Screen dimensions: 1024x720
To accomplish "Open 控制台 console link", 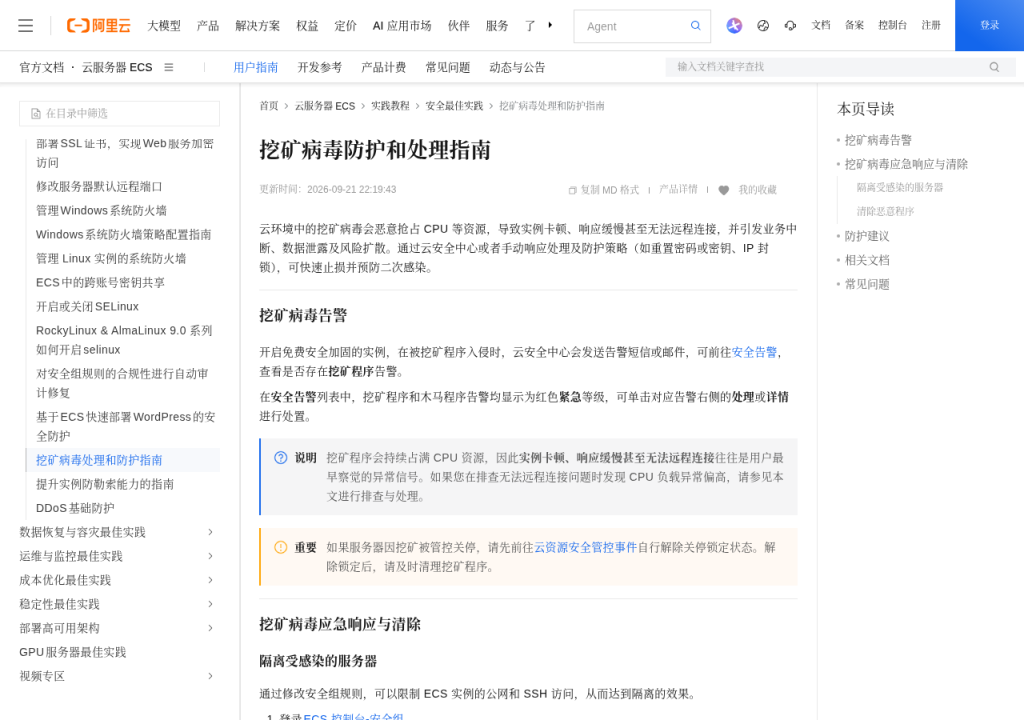I will tap(892, 25).
